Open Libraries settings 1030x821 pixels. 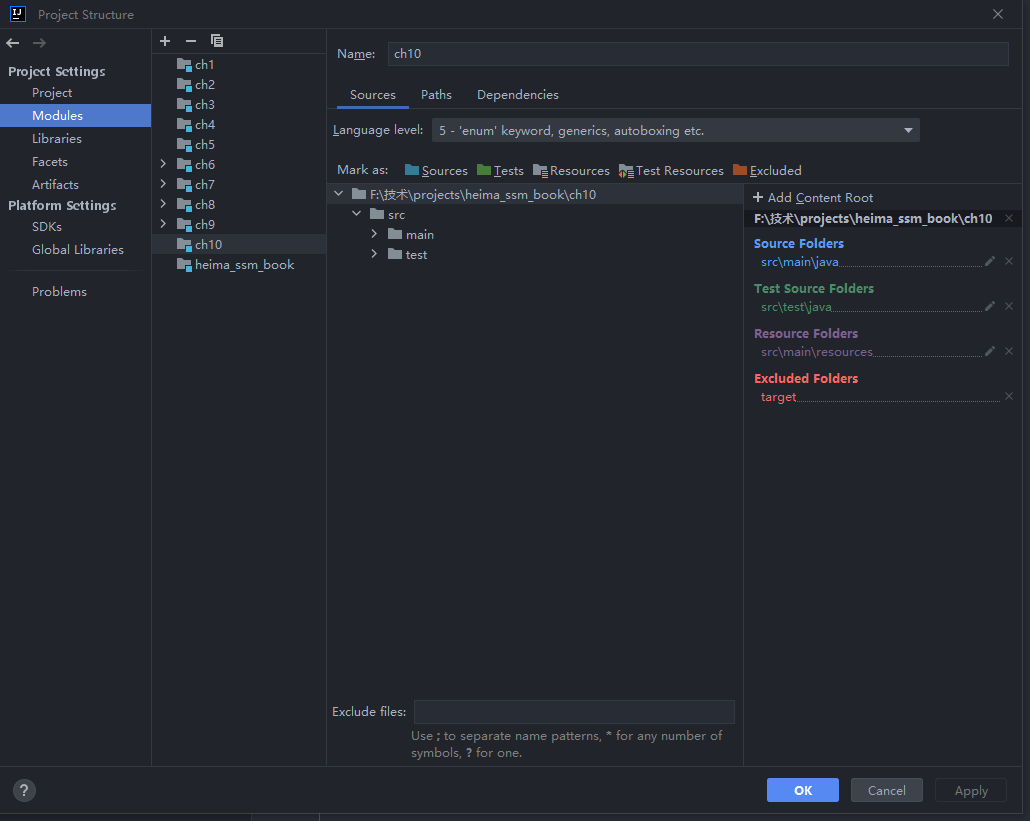point(56,139)
